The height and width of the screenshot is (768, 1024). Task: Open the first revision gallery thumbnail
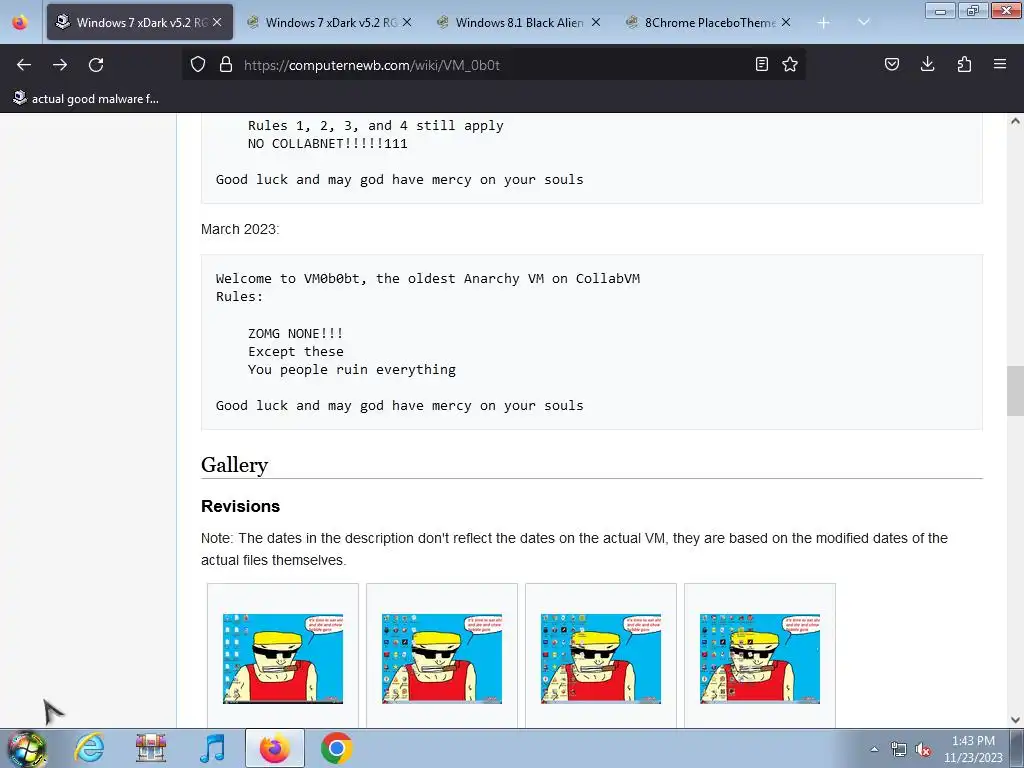pos(283,658)
